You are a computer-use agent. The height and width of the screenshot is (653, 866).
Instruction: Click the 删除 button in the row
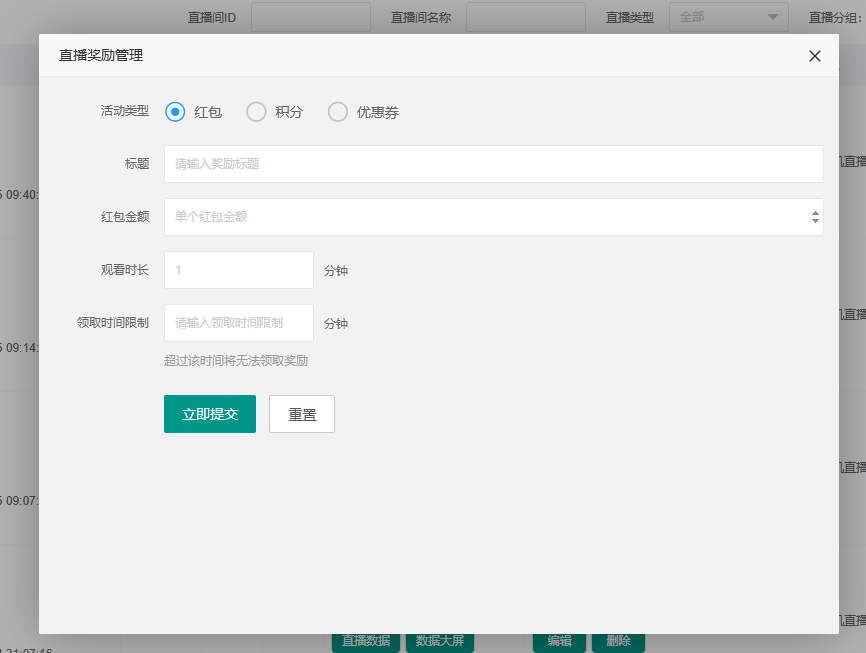pyautogui.click(x=618, y=641)
